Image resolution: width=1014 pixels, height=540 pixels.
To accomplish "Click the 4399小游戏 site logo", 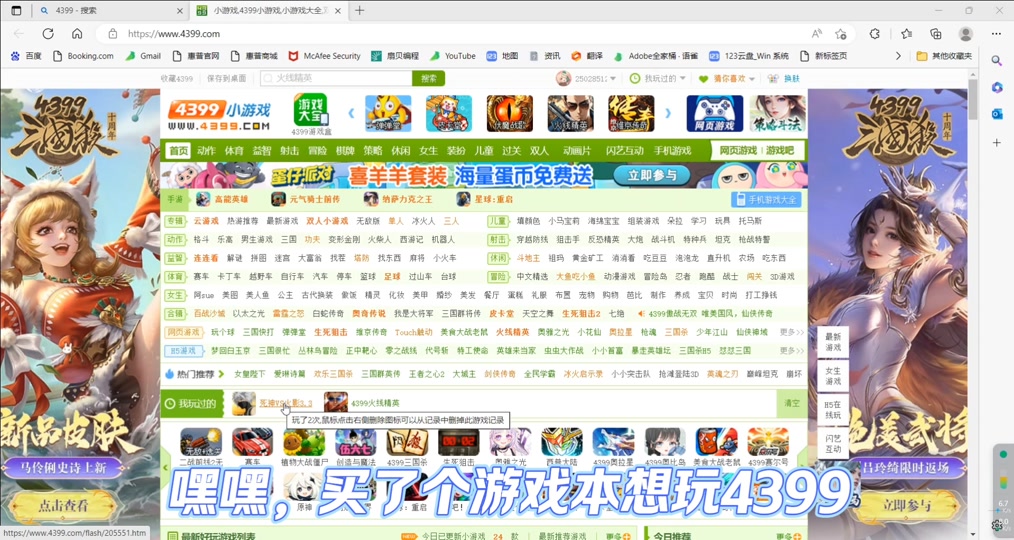I will point(219,114).
